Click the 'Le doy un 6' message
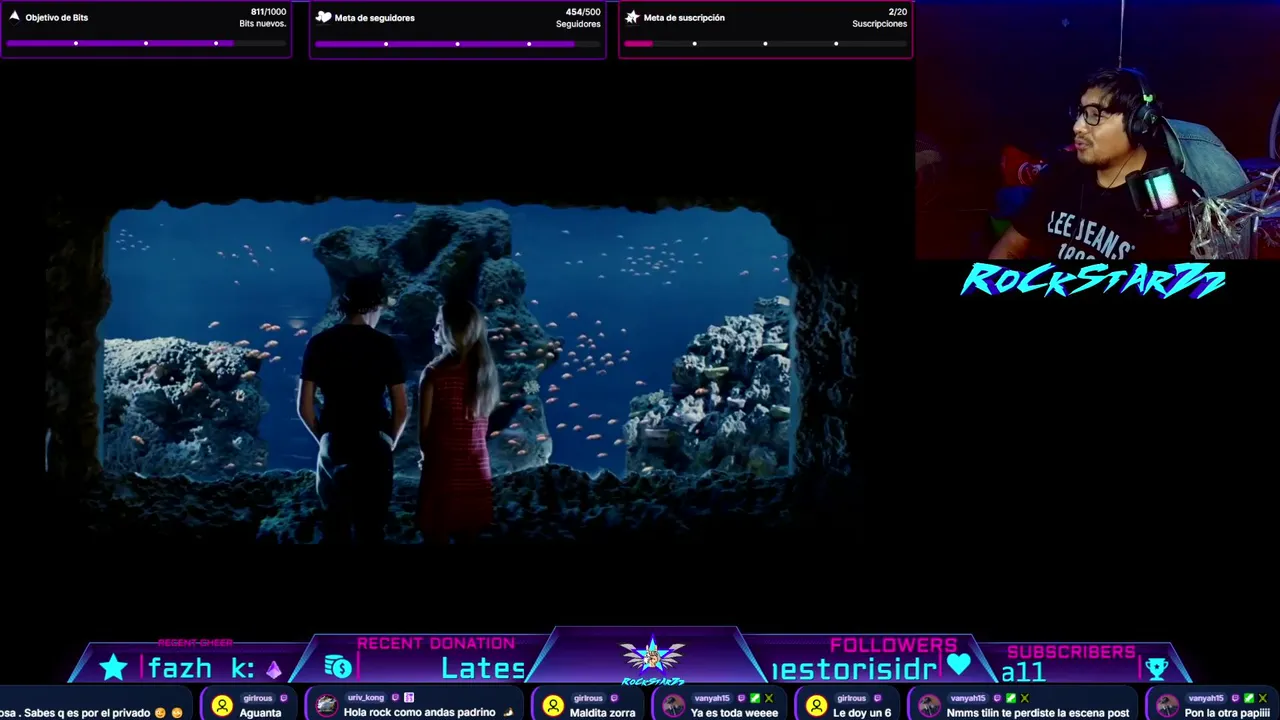This screenshot has width=1280, height=720. point(862,713)
